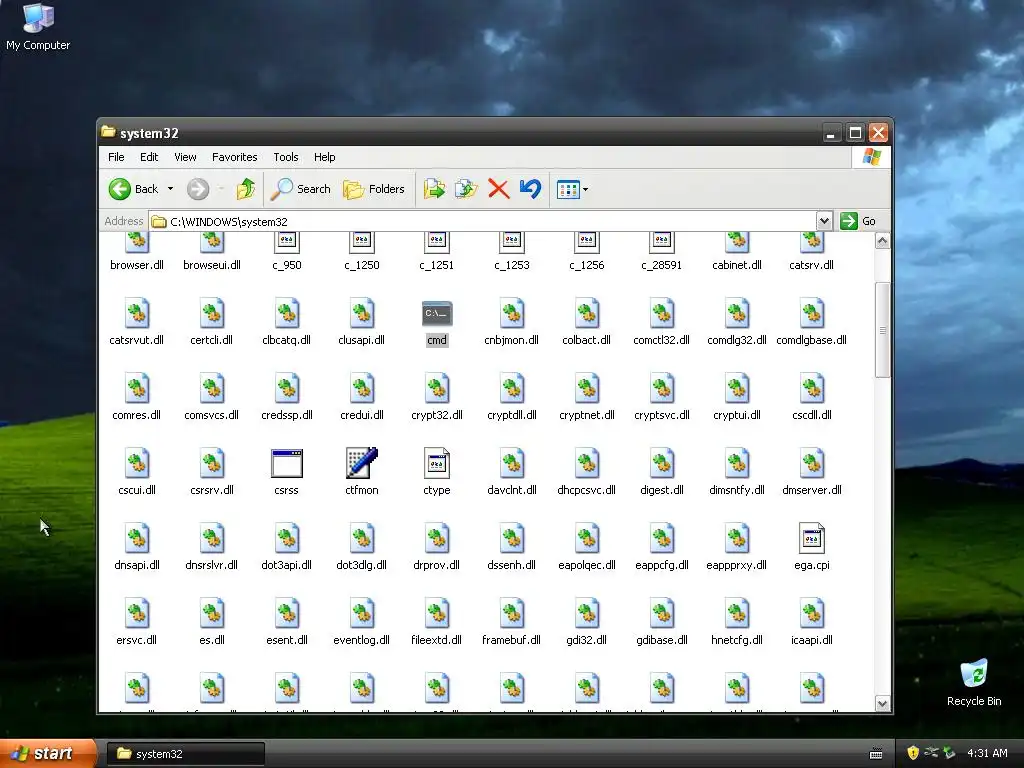Click the Copy To toolbar icon

(466, 189)
